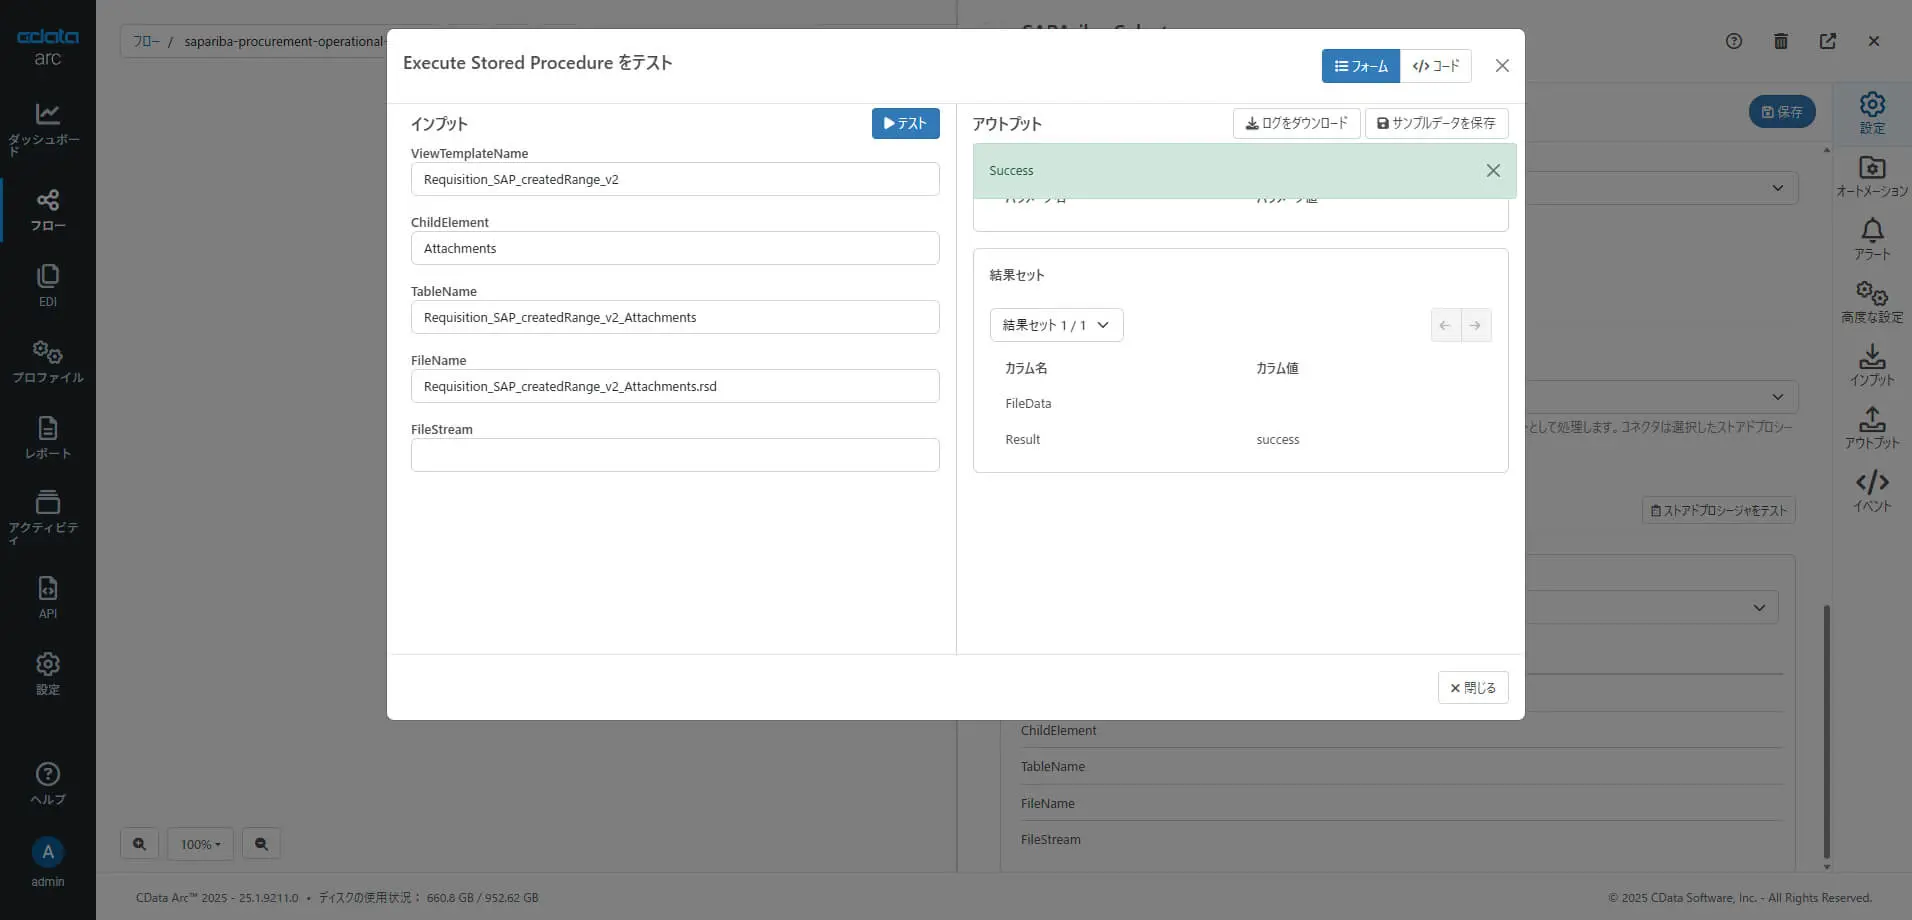
Task: Click the trash delete icon in the connector panel
Action: click(1781, 41)
